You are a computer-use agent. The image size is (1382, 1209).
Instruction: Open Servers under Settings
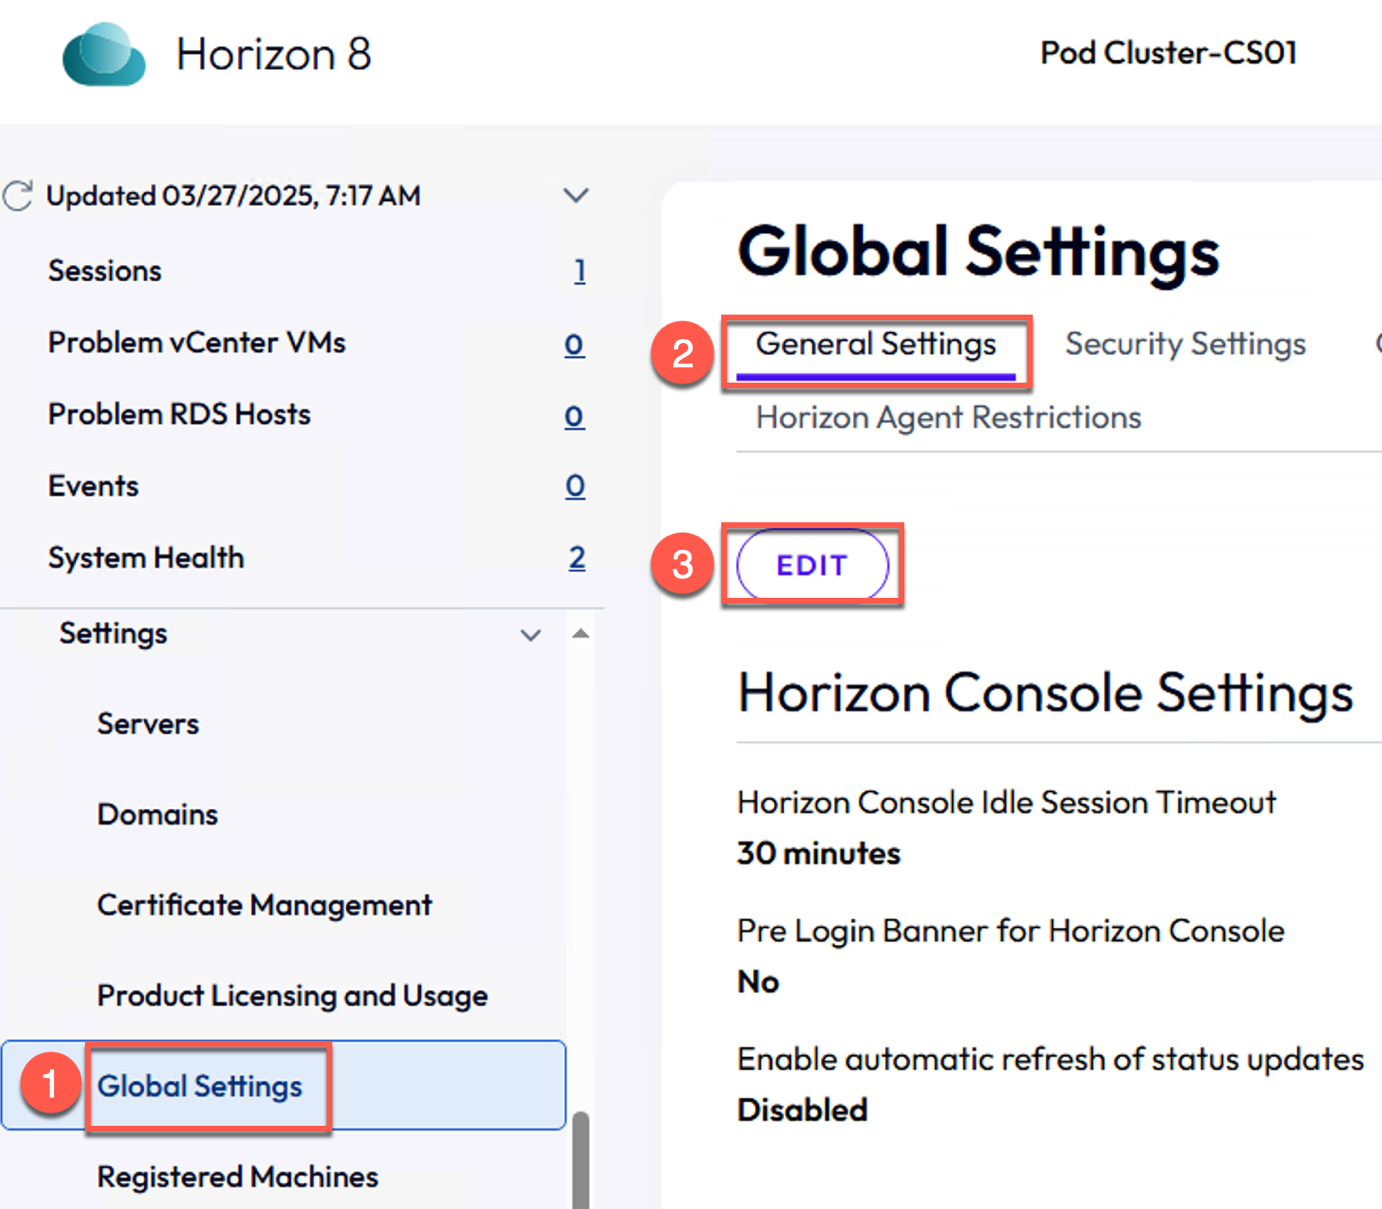[148, 724]
